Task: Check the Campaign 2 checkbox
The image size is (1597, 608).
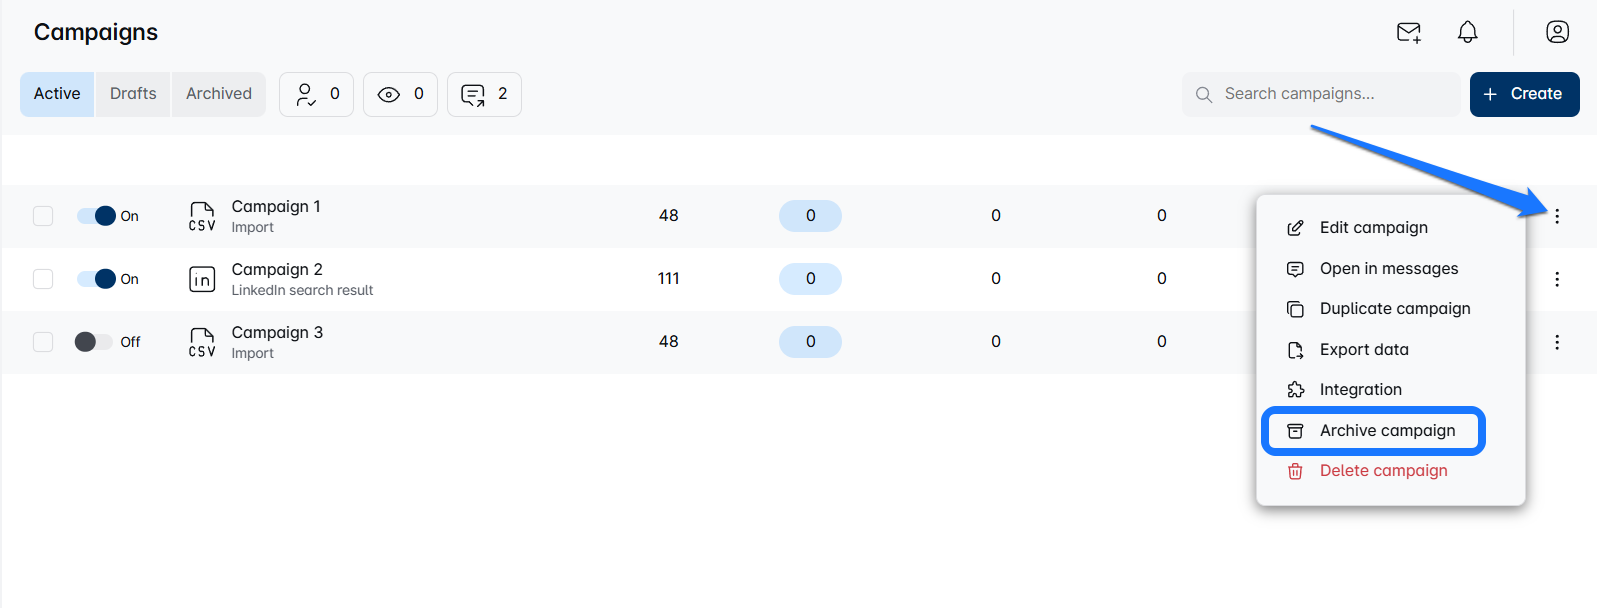Action: [43, 279]
